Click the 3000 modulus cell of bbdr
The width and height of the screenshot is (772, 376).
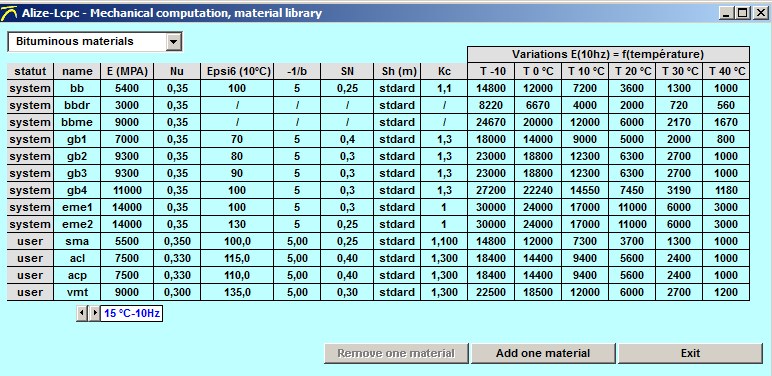tap(127, 105)
